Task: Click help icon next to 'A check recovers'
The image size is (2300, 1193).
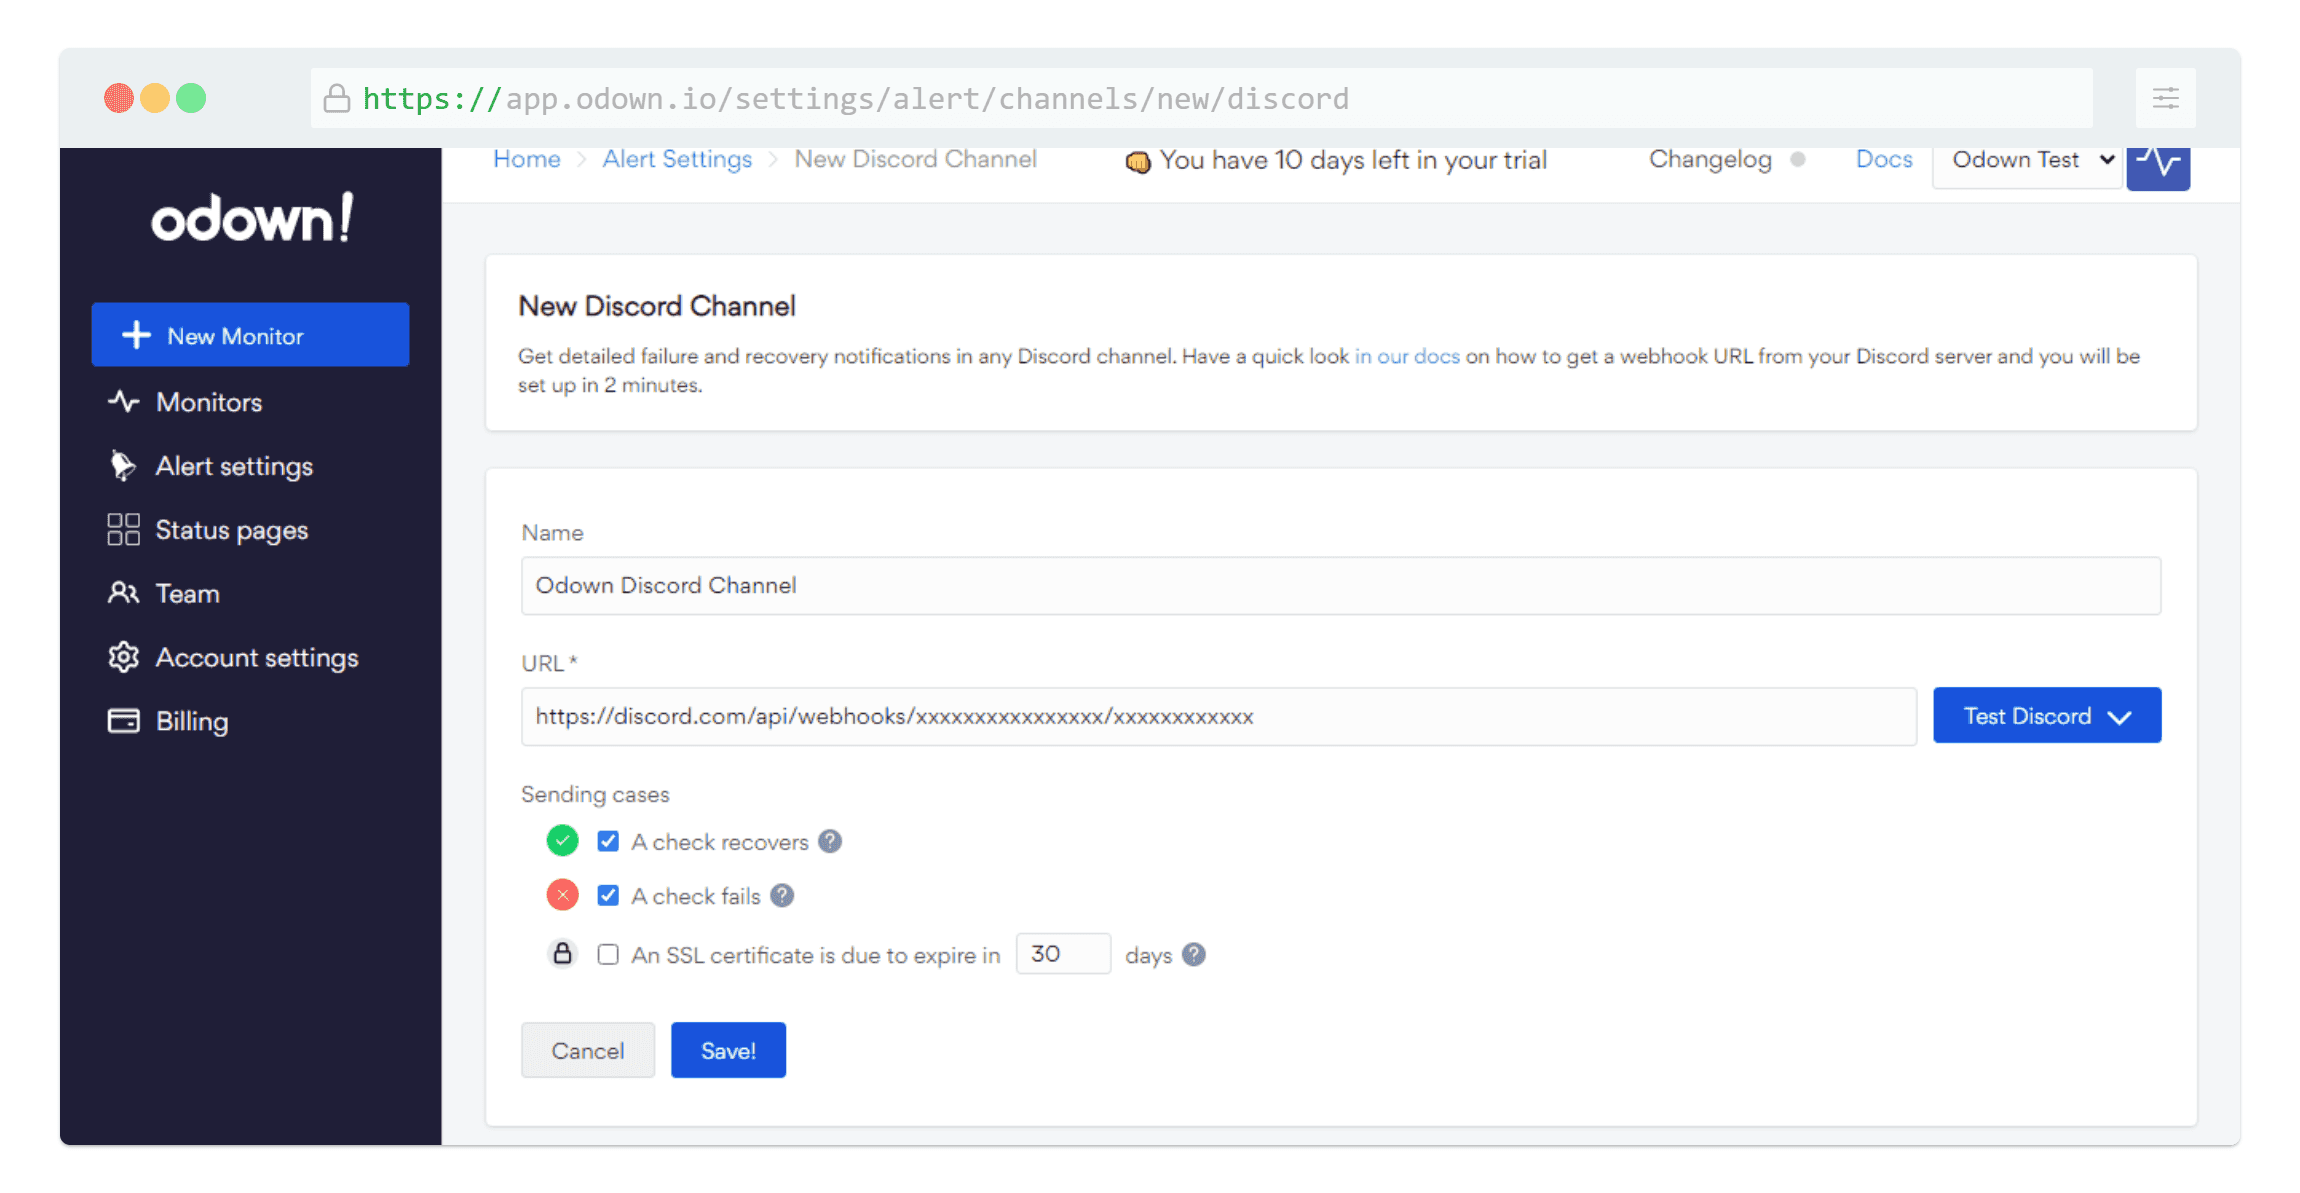Action: click(x=829, y=841)
